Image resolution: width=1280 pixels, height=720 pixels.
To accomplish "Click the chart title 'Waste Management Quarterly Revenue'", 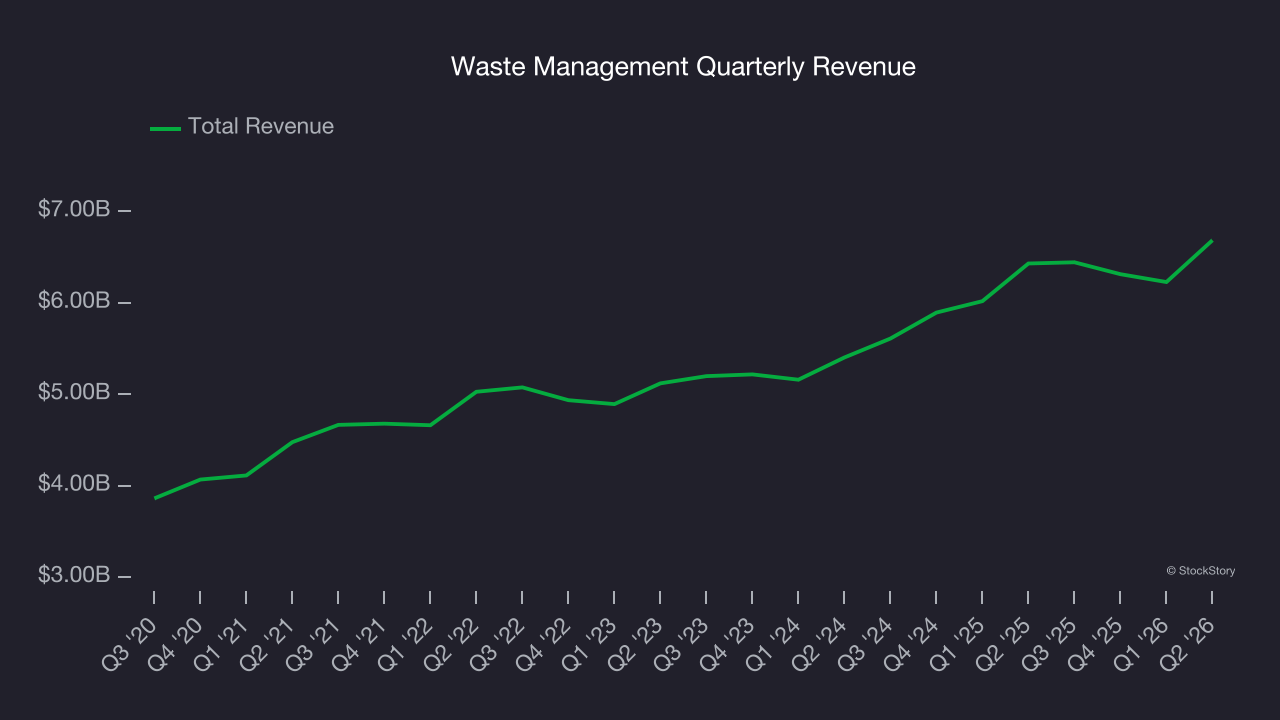I will click(683, 67).
